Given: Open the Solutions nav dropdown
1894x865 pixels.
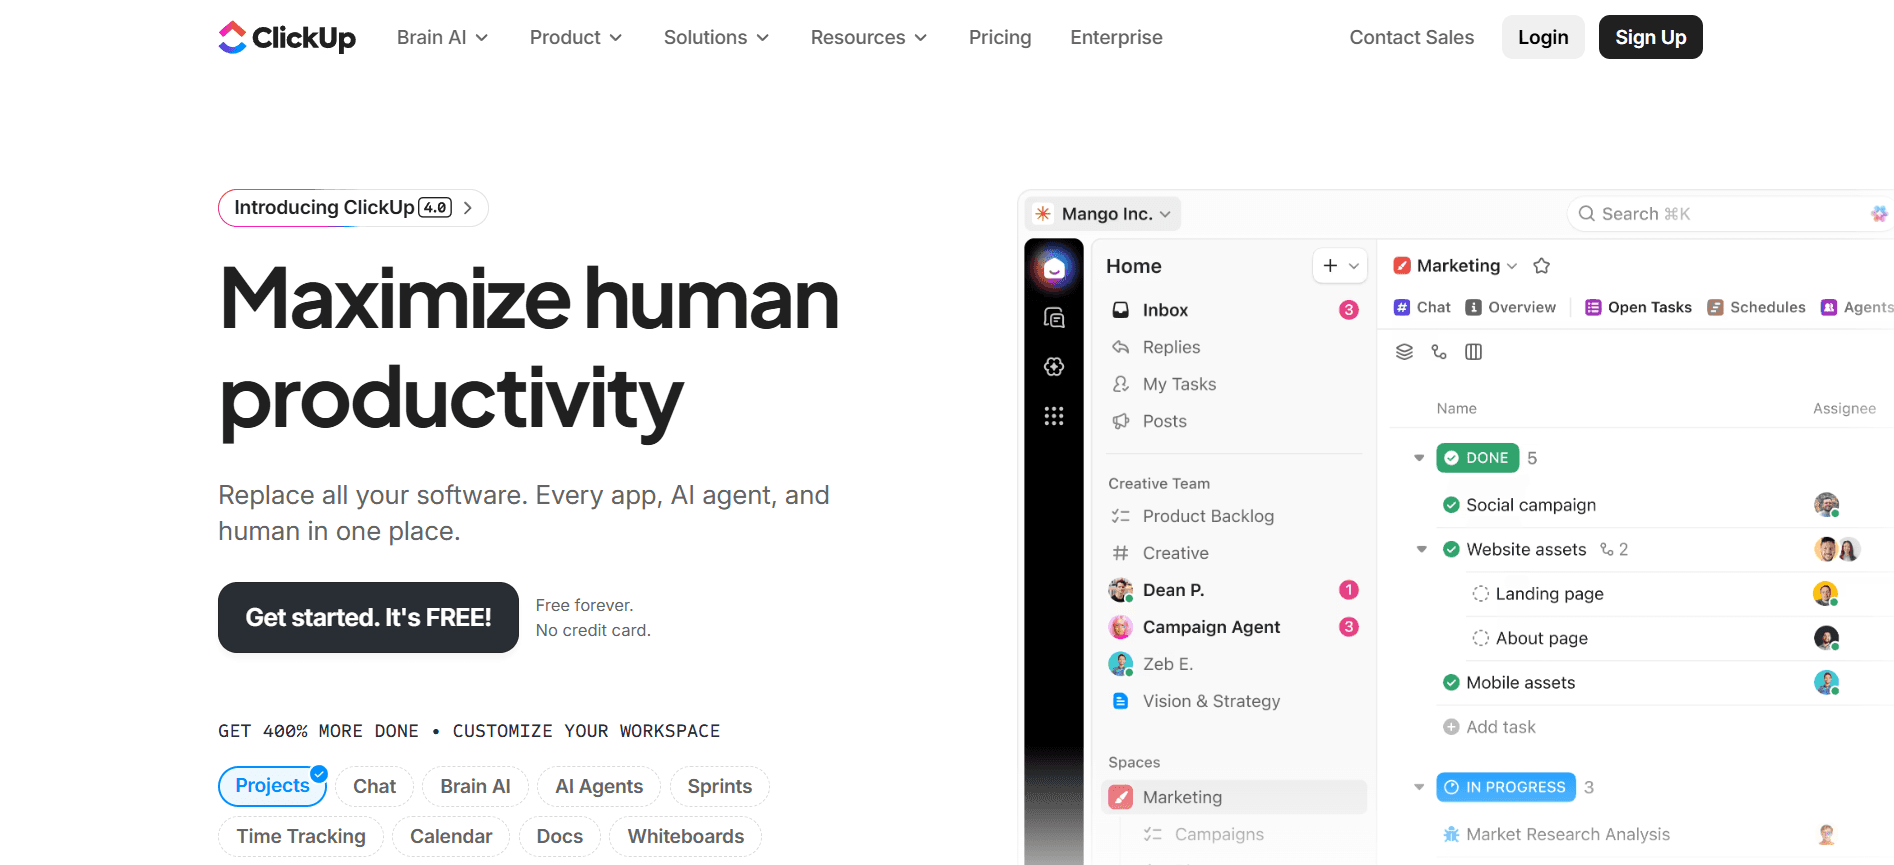Looking at the screenshot, I should point(716,37).
